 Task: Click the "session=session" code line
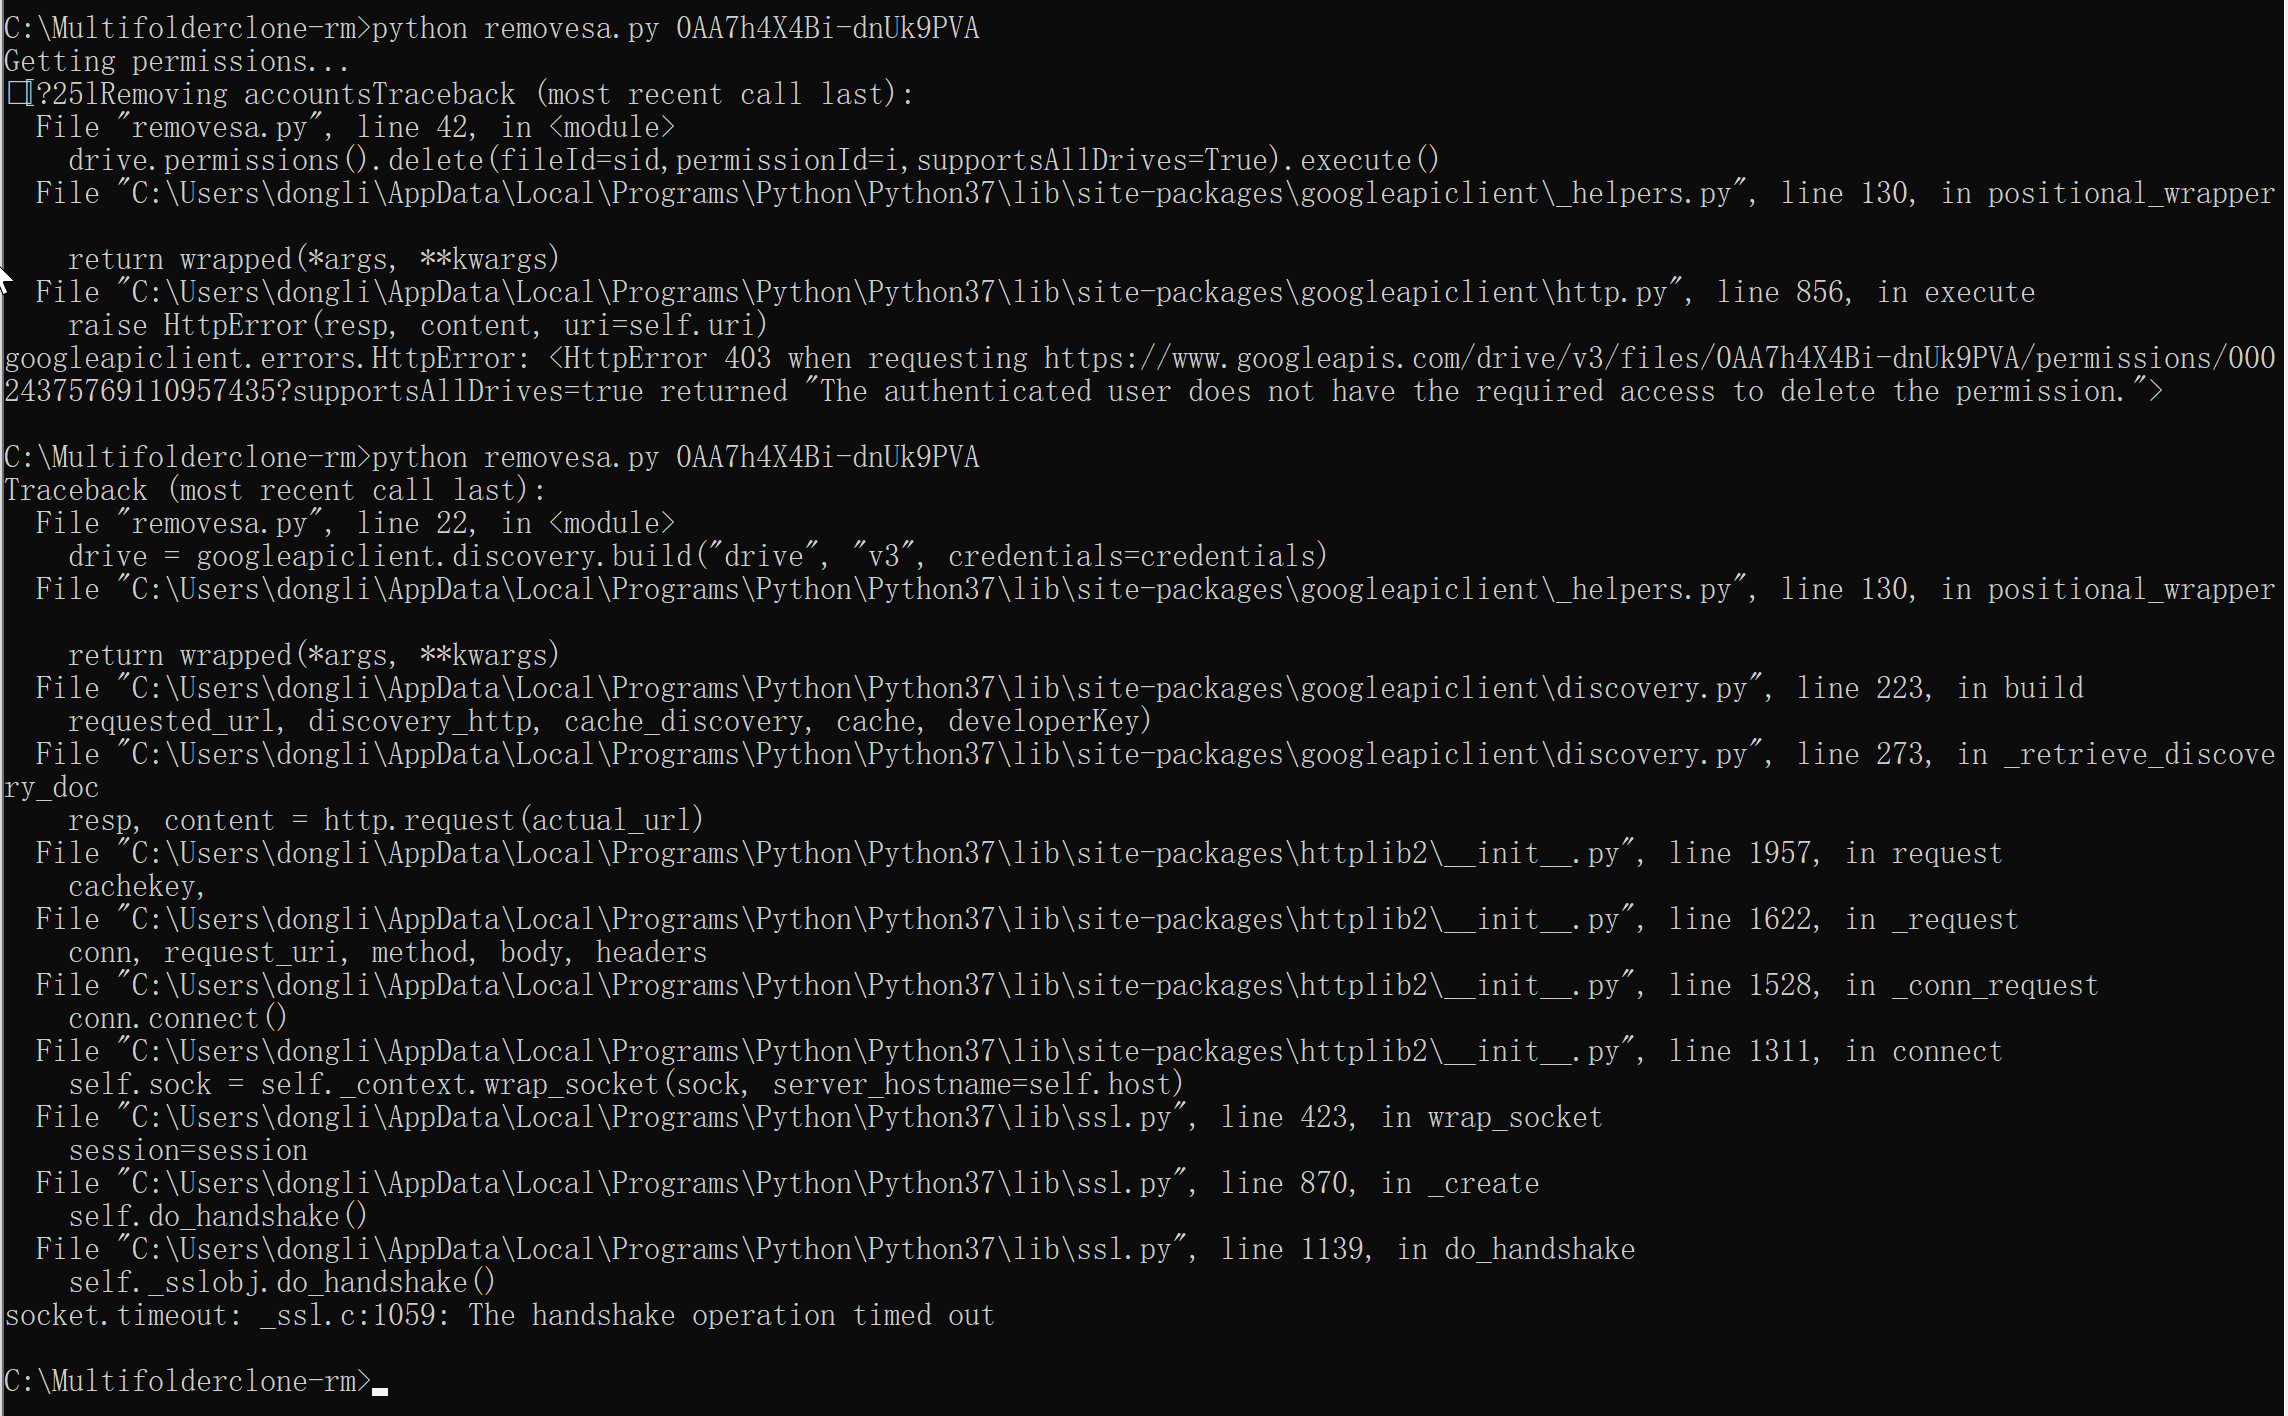[187, 1151]
